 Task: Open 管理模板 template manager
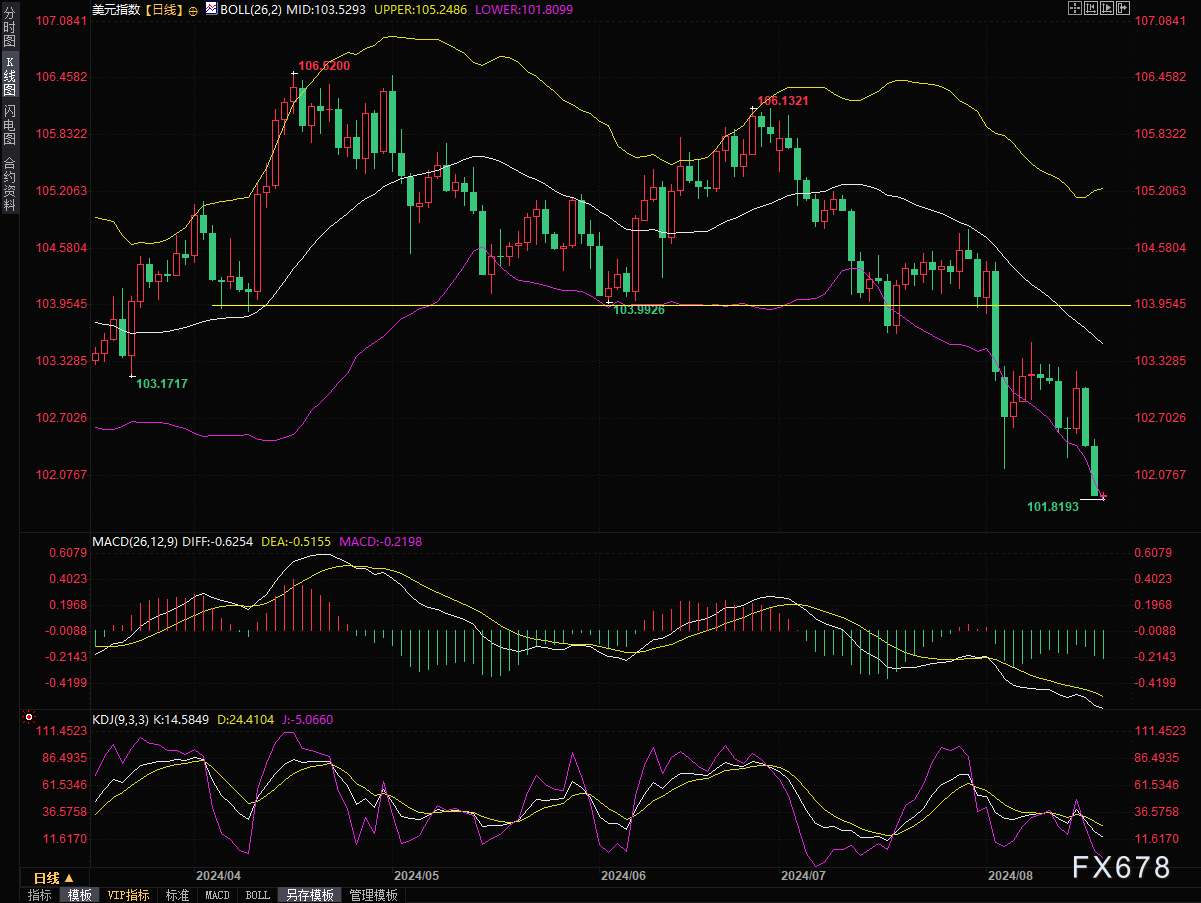point(373,895)
